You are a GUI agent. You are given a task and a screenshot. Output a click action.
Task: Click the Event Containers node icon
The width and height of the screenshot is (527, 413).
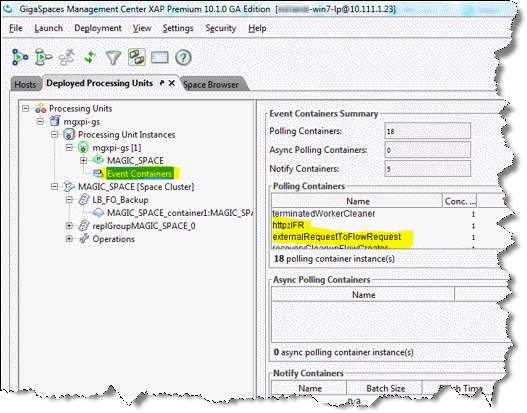98,173
